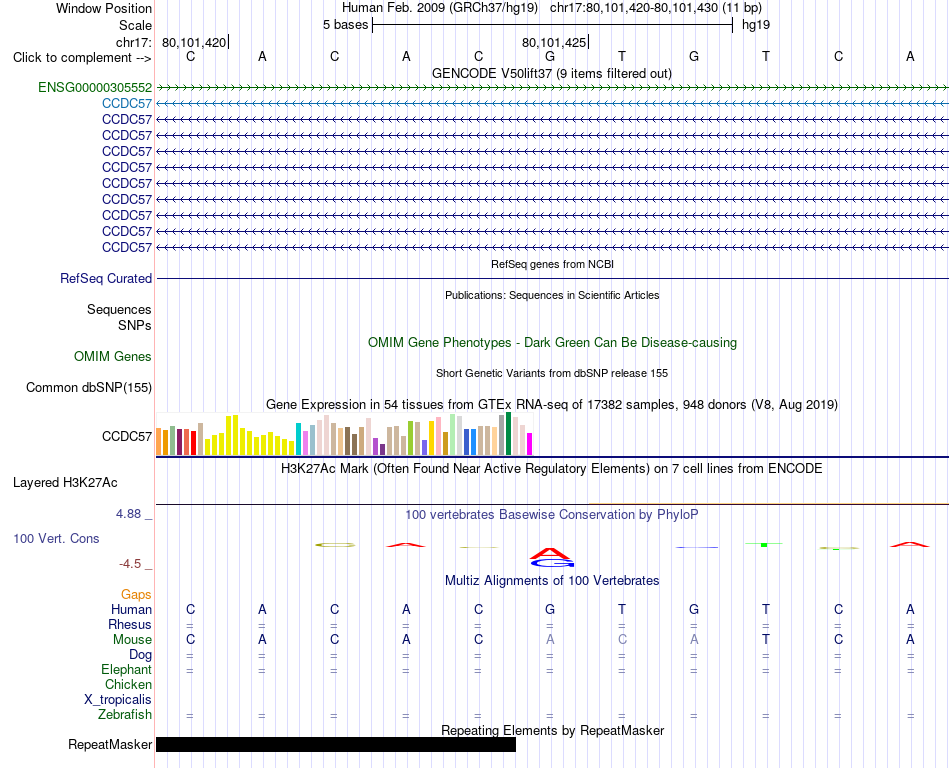Image resolution: width=950 pixels, height=768 pixels.
Task: Click the '5 bases' scale label
Action: tap(345, 25)
